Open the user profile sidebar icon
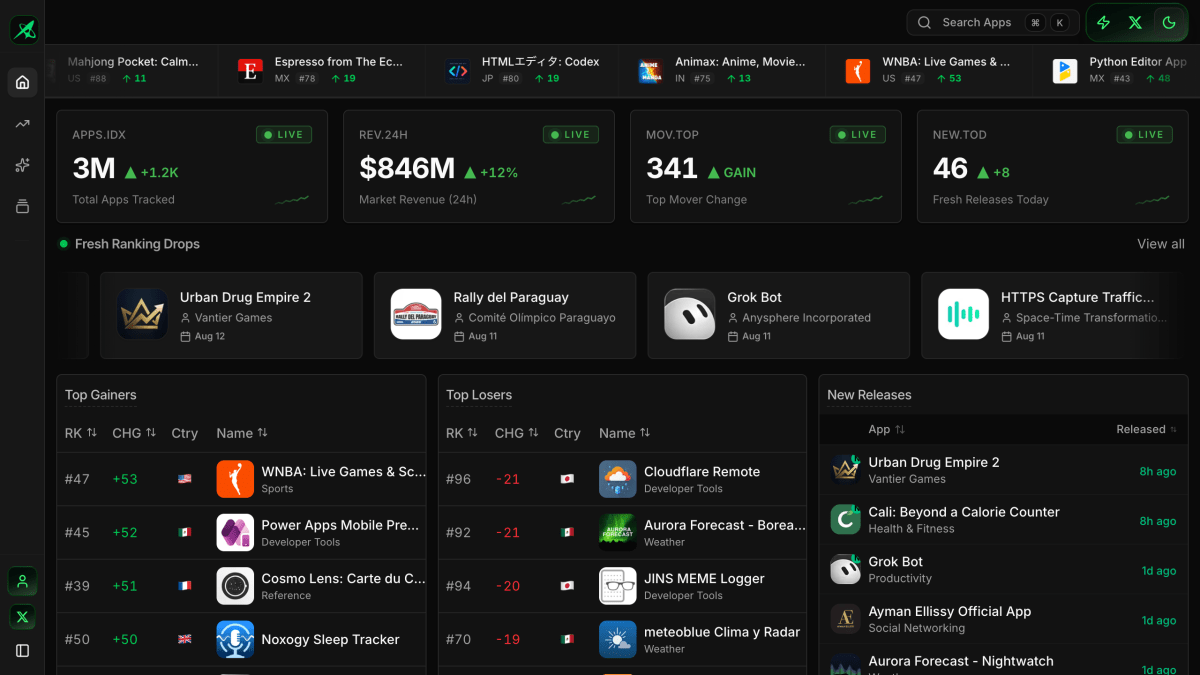The image size is (1200, 675). (23, 580)
